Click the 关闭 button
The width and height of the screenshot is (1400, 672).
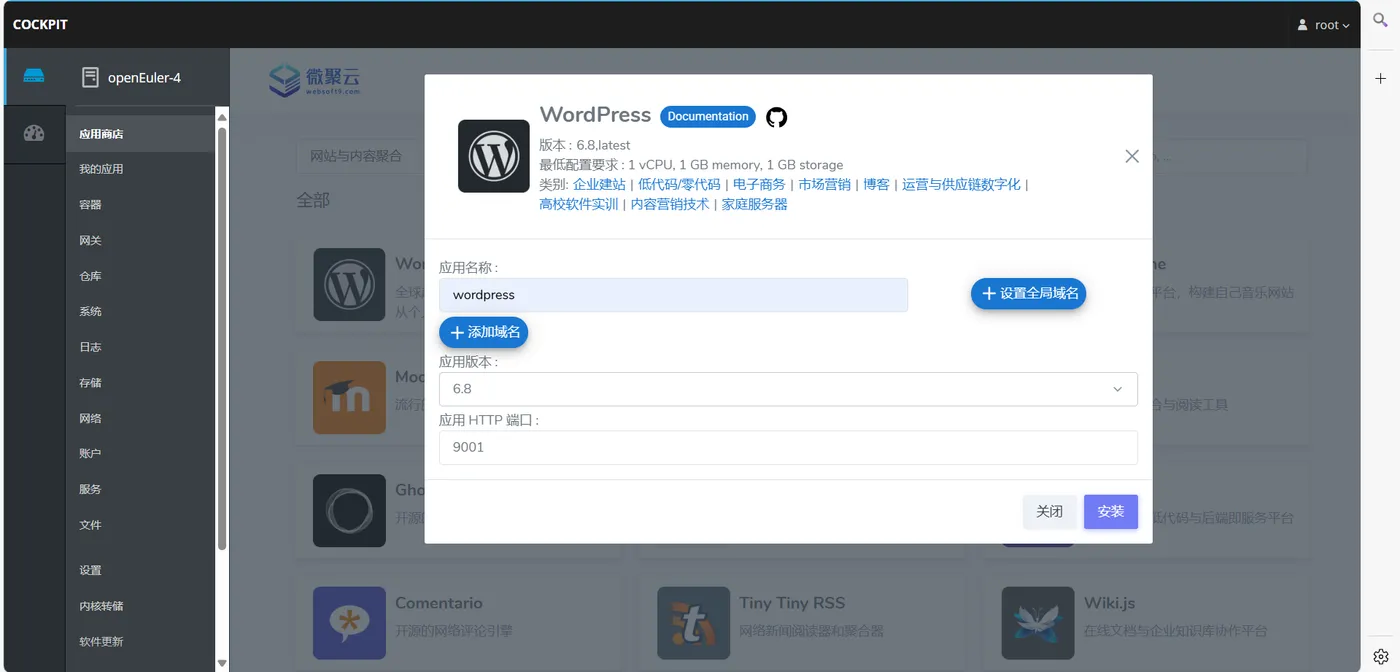tap(1050, 511)
